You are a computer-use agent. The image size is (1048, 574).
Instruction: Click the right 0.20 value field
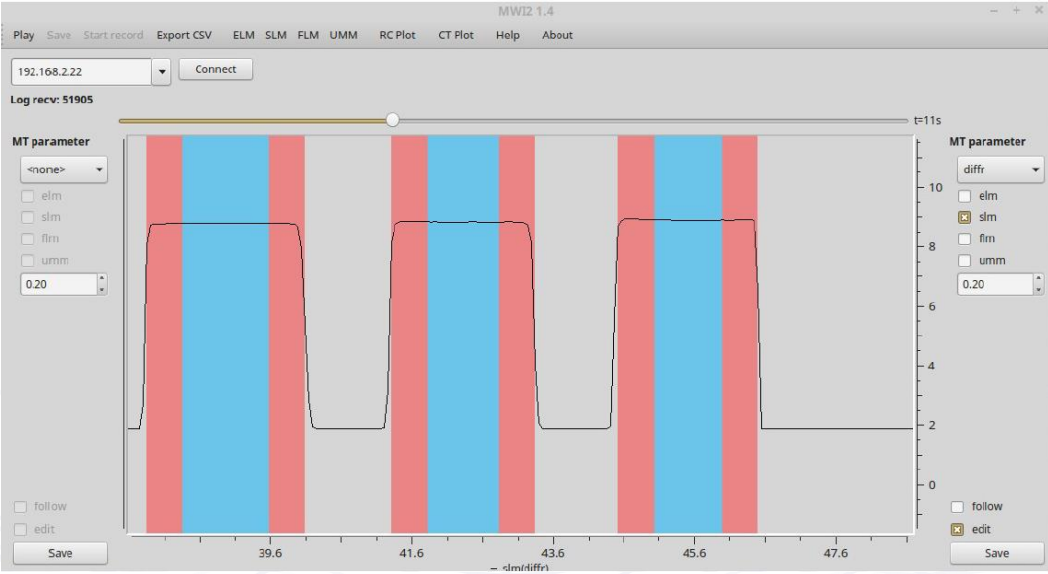pyautogui.click(x=990, y=284)
